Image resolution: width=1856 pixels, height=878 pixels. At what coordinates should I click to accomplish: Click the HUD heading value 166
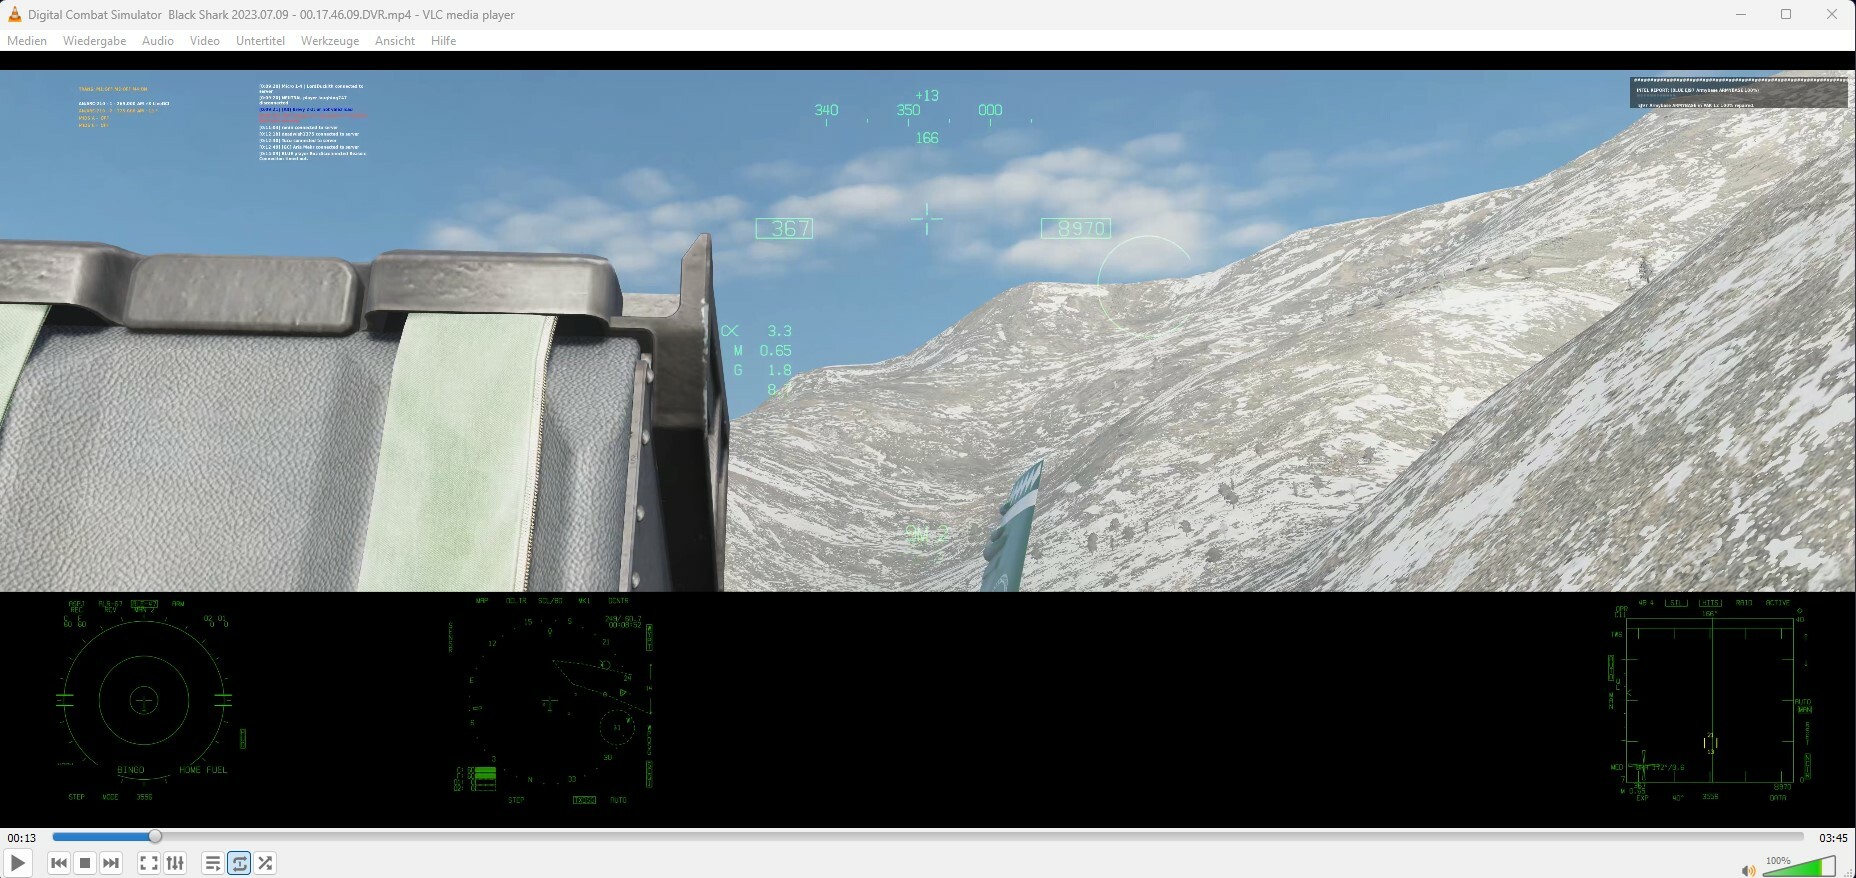(927, 138)
